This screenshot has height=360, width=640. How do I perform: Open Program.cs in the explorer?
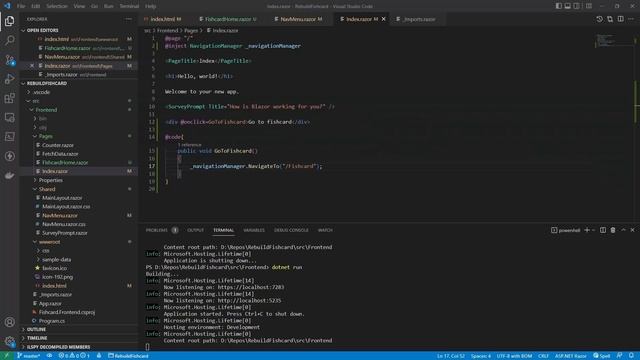[51, 321]
